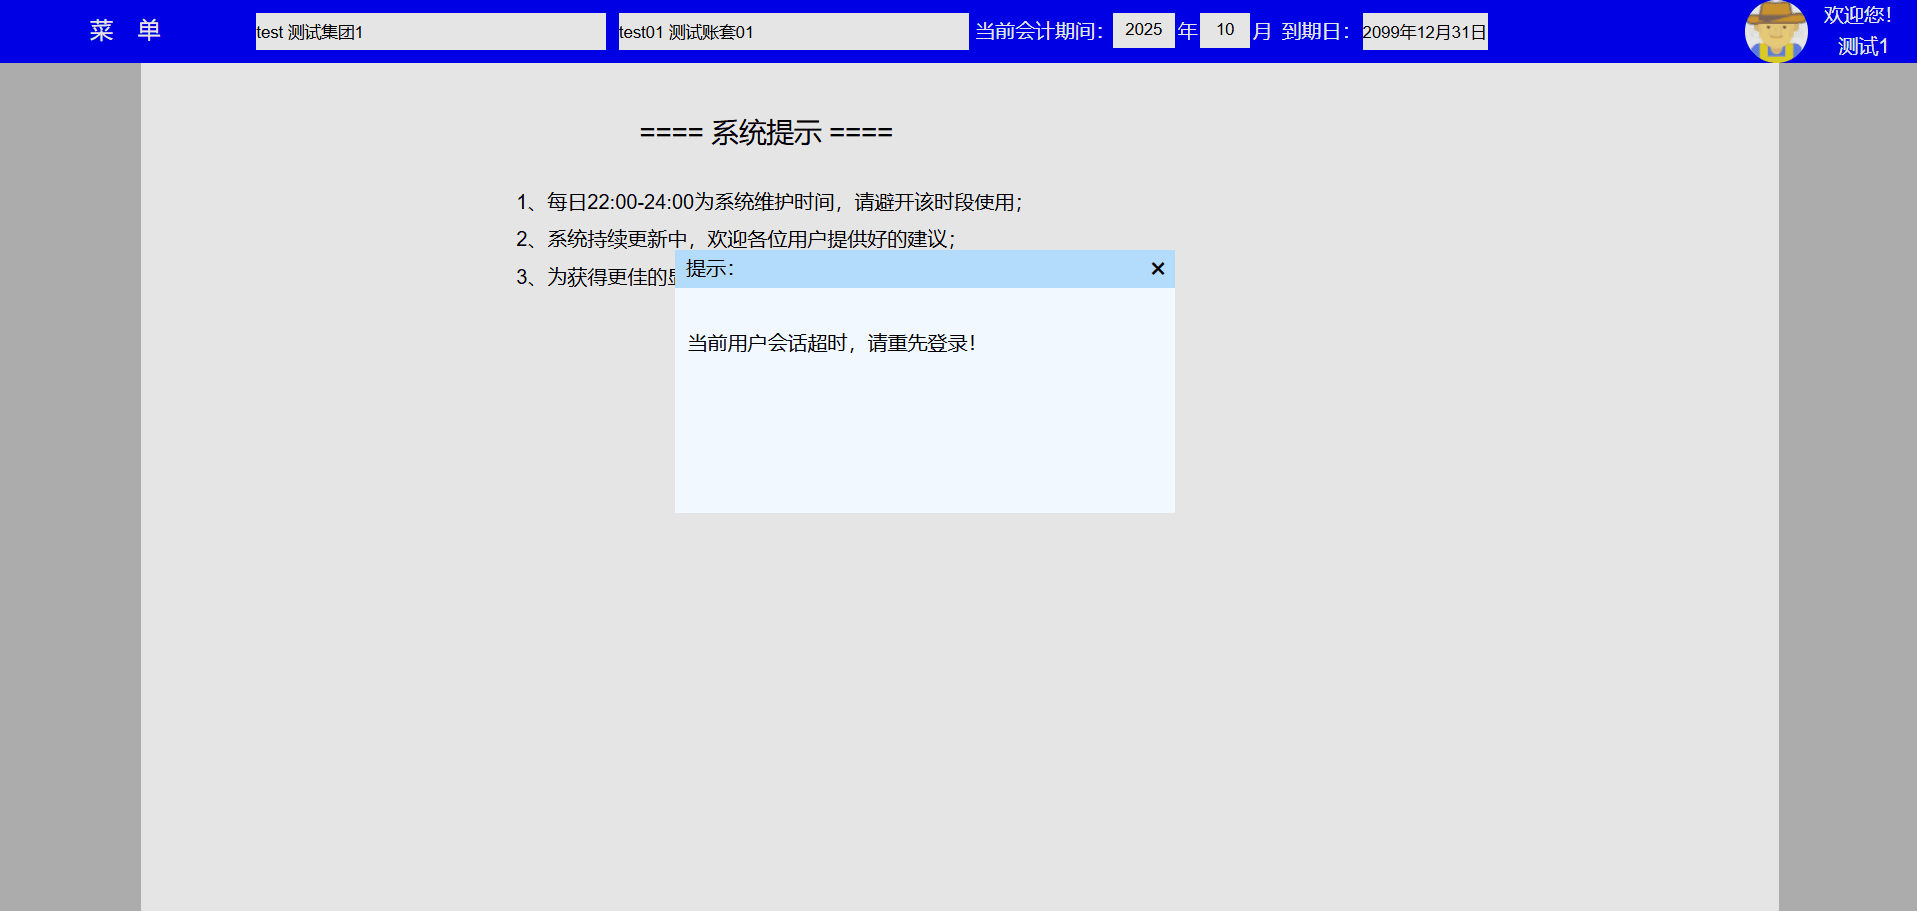
Task: Click the user avatar icon
Action: click(x=1775, y=31)
